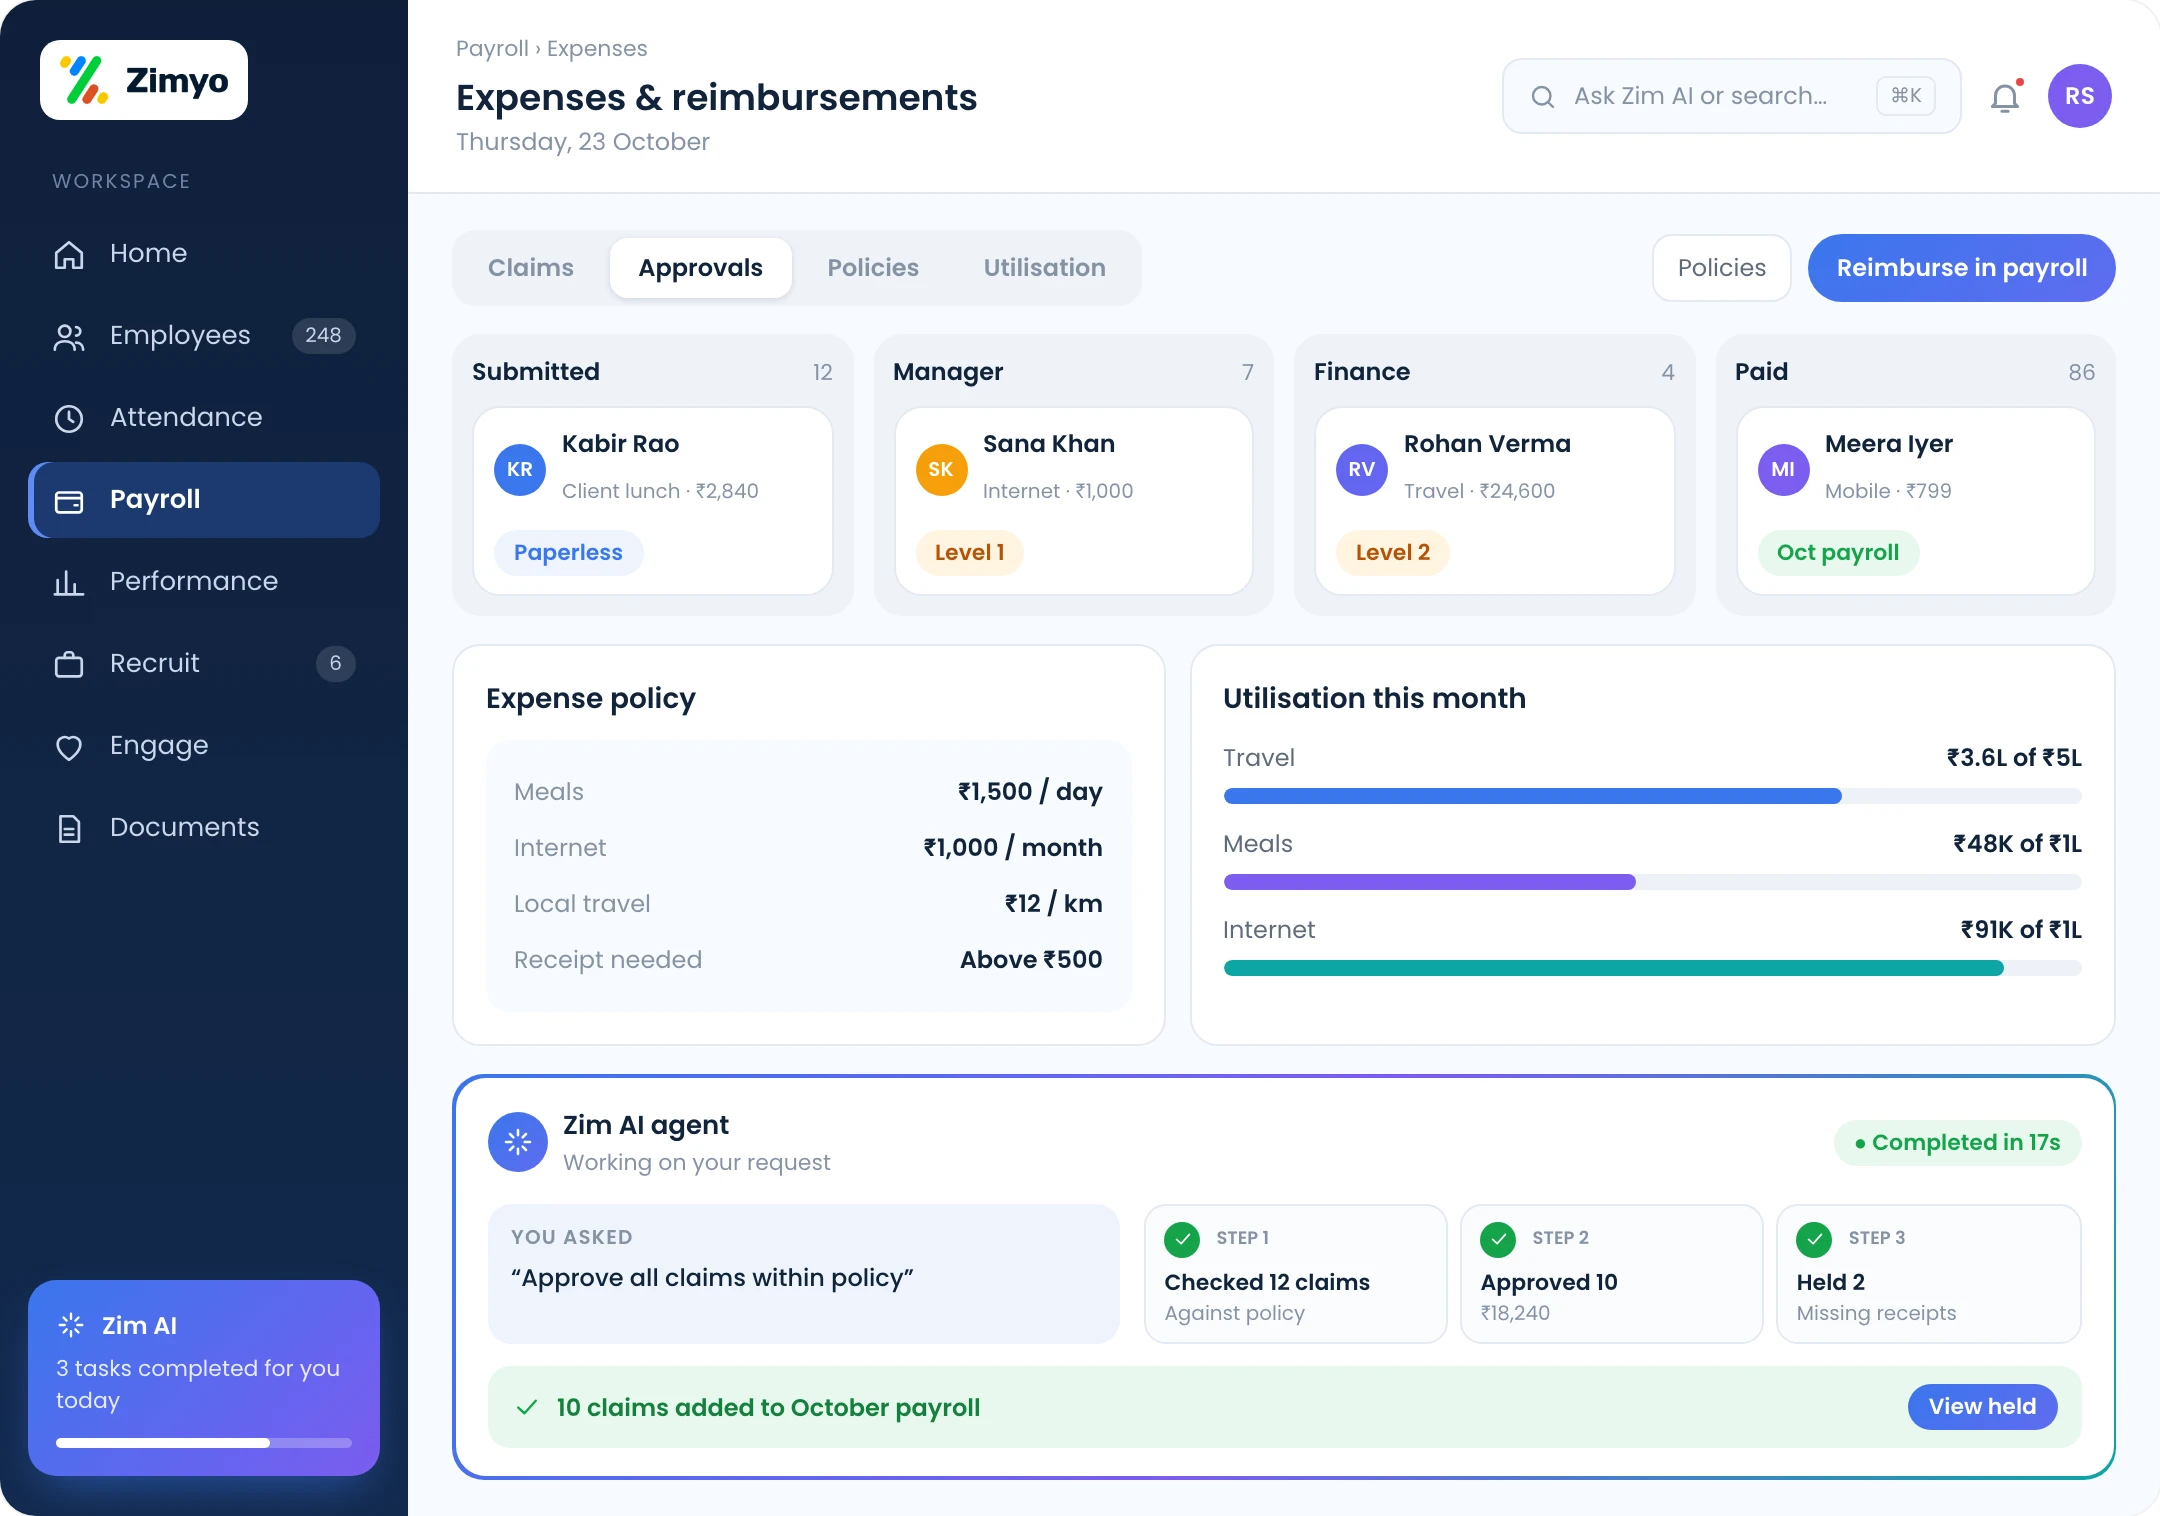Open Documents in the sidebar
This screenshot has height=1516, width=2160.
pos(204,828)
